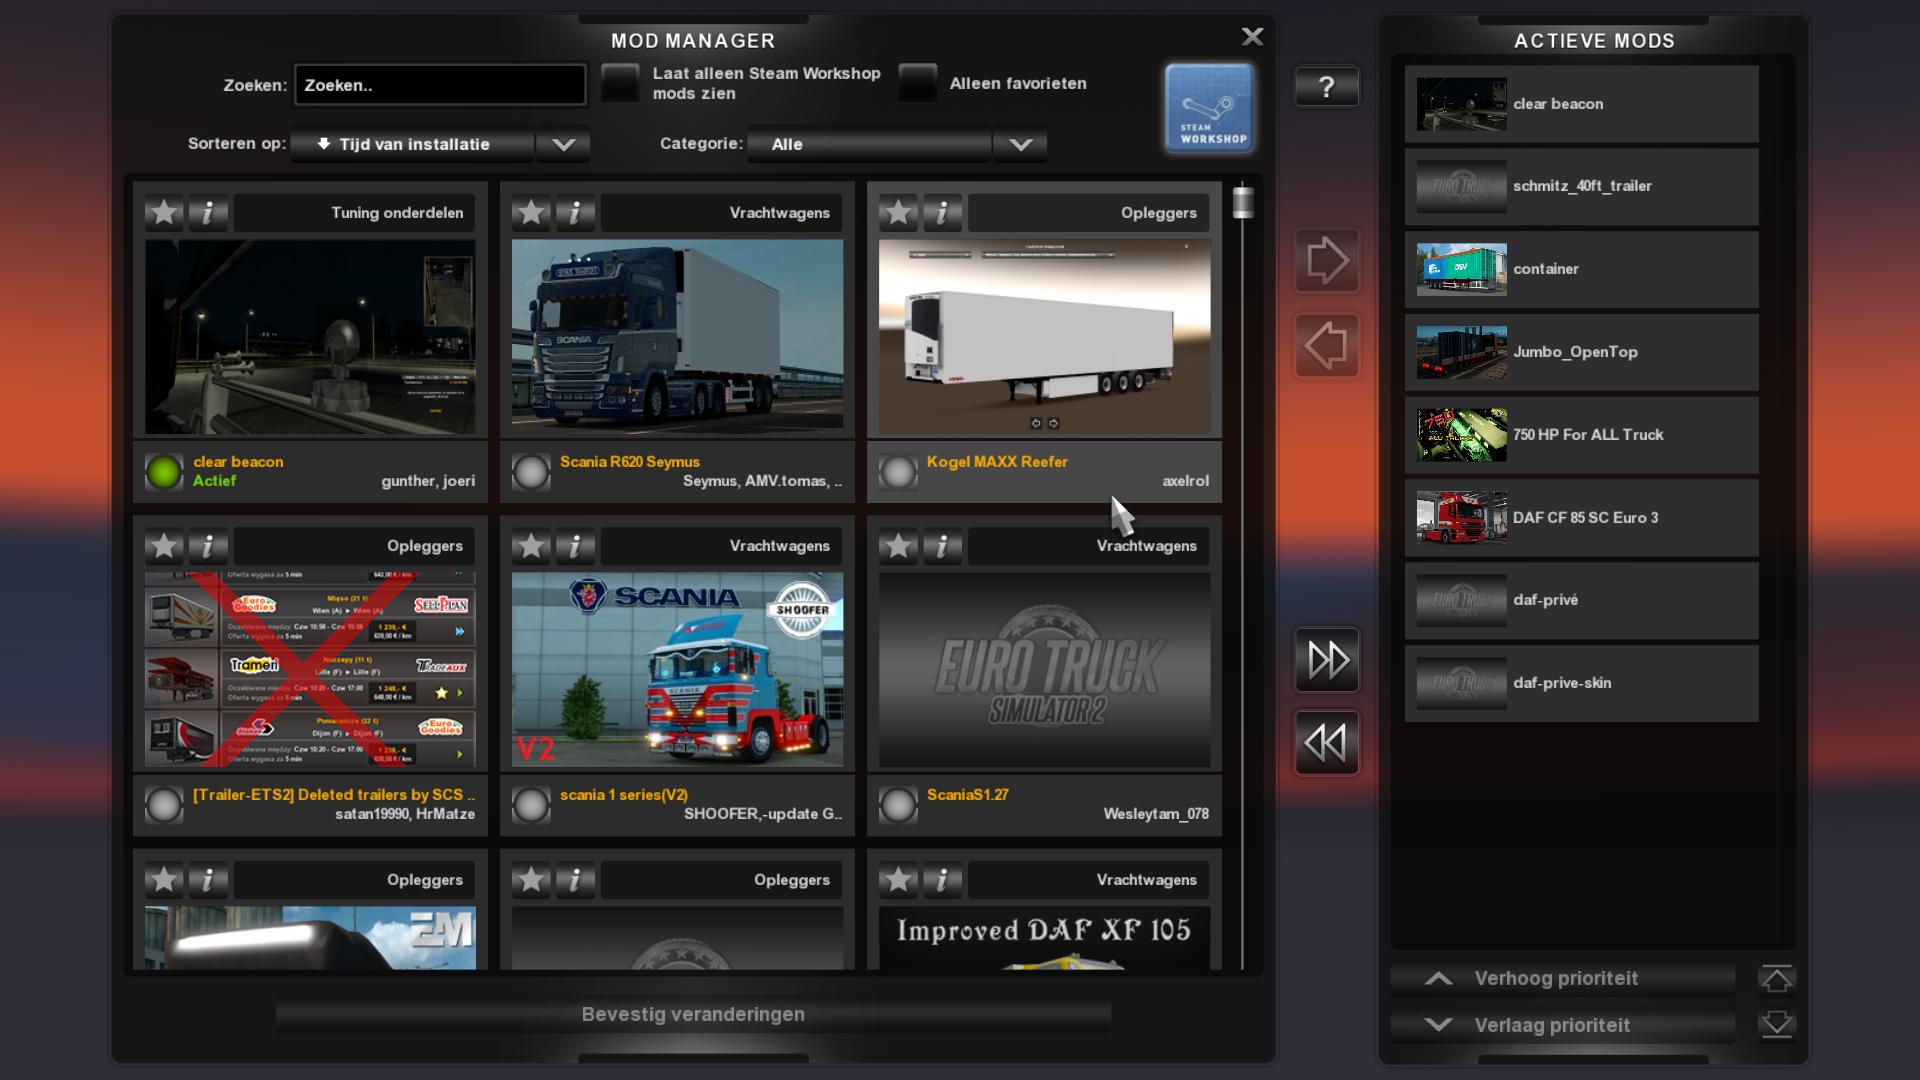1920x1080 pixels.
Task: Toggle clear beacon active status circle
Action: [x=164, y=472]
